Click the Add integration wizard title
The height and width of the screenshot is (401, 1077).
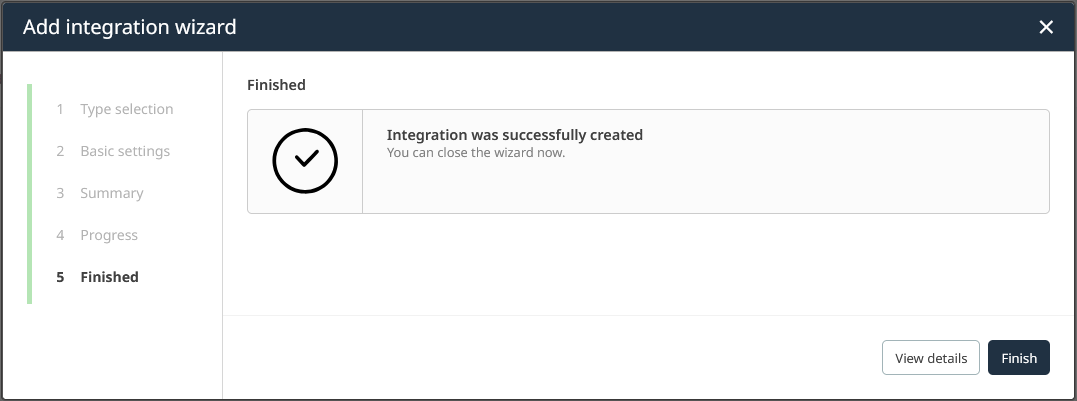point(130,27)
